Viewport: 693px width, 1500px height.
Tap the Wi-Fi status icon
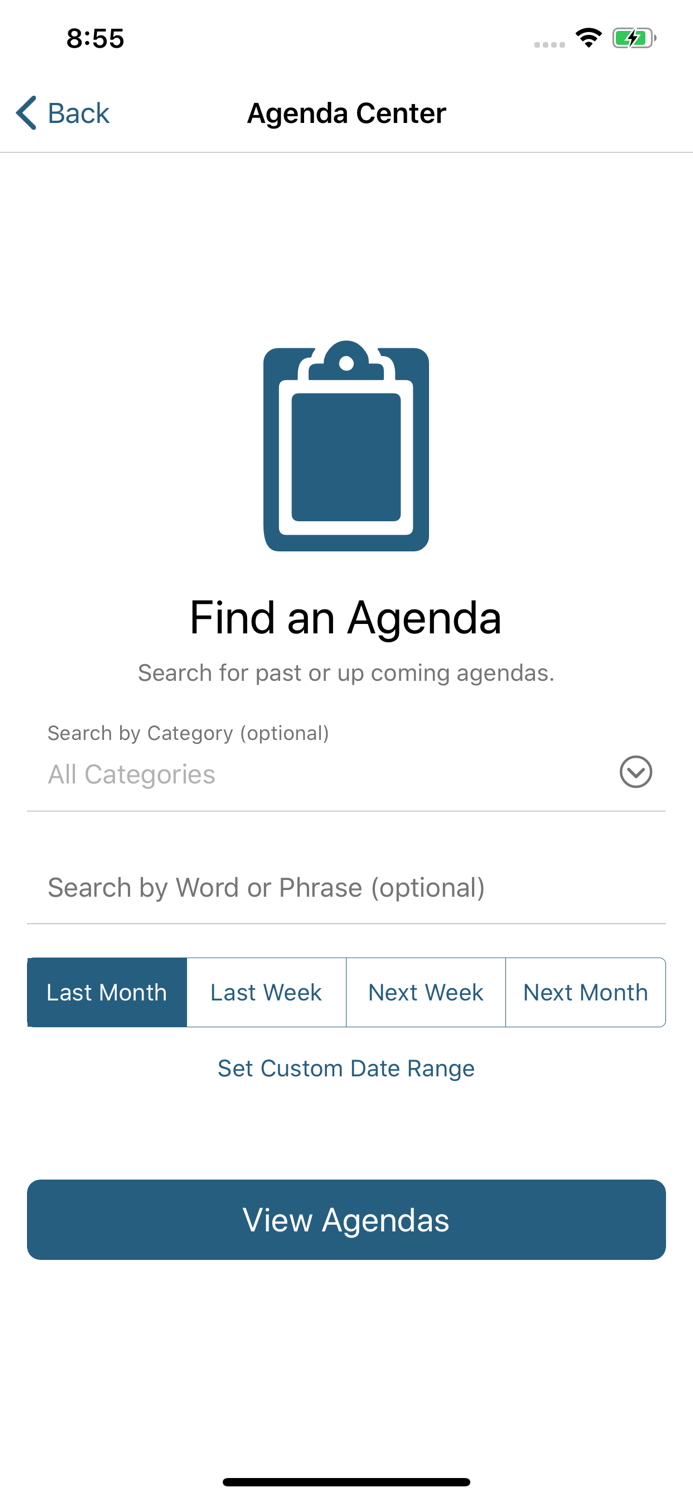click(588, 38)
